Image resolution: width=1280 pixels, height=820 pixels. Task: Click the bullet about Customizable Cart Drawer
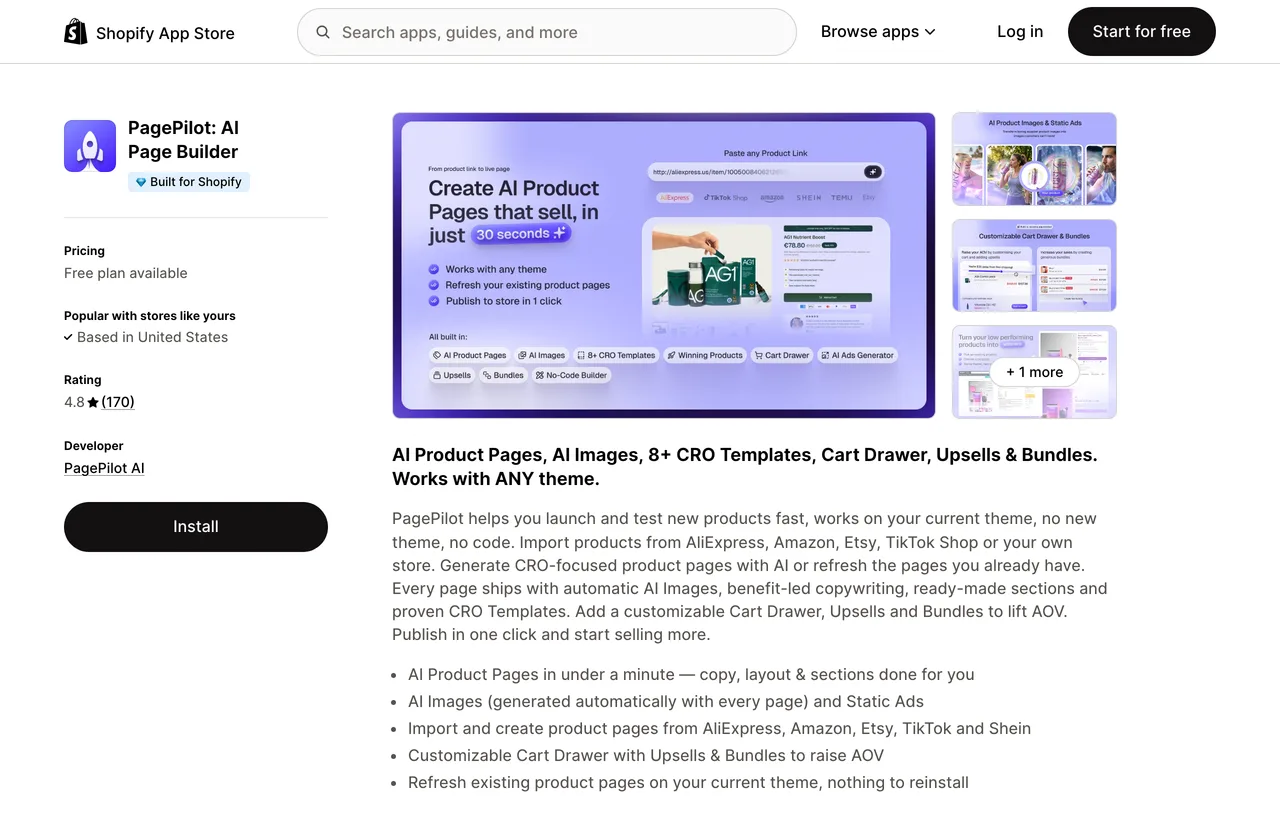coord(646,755)
